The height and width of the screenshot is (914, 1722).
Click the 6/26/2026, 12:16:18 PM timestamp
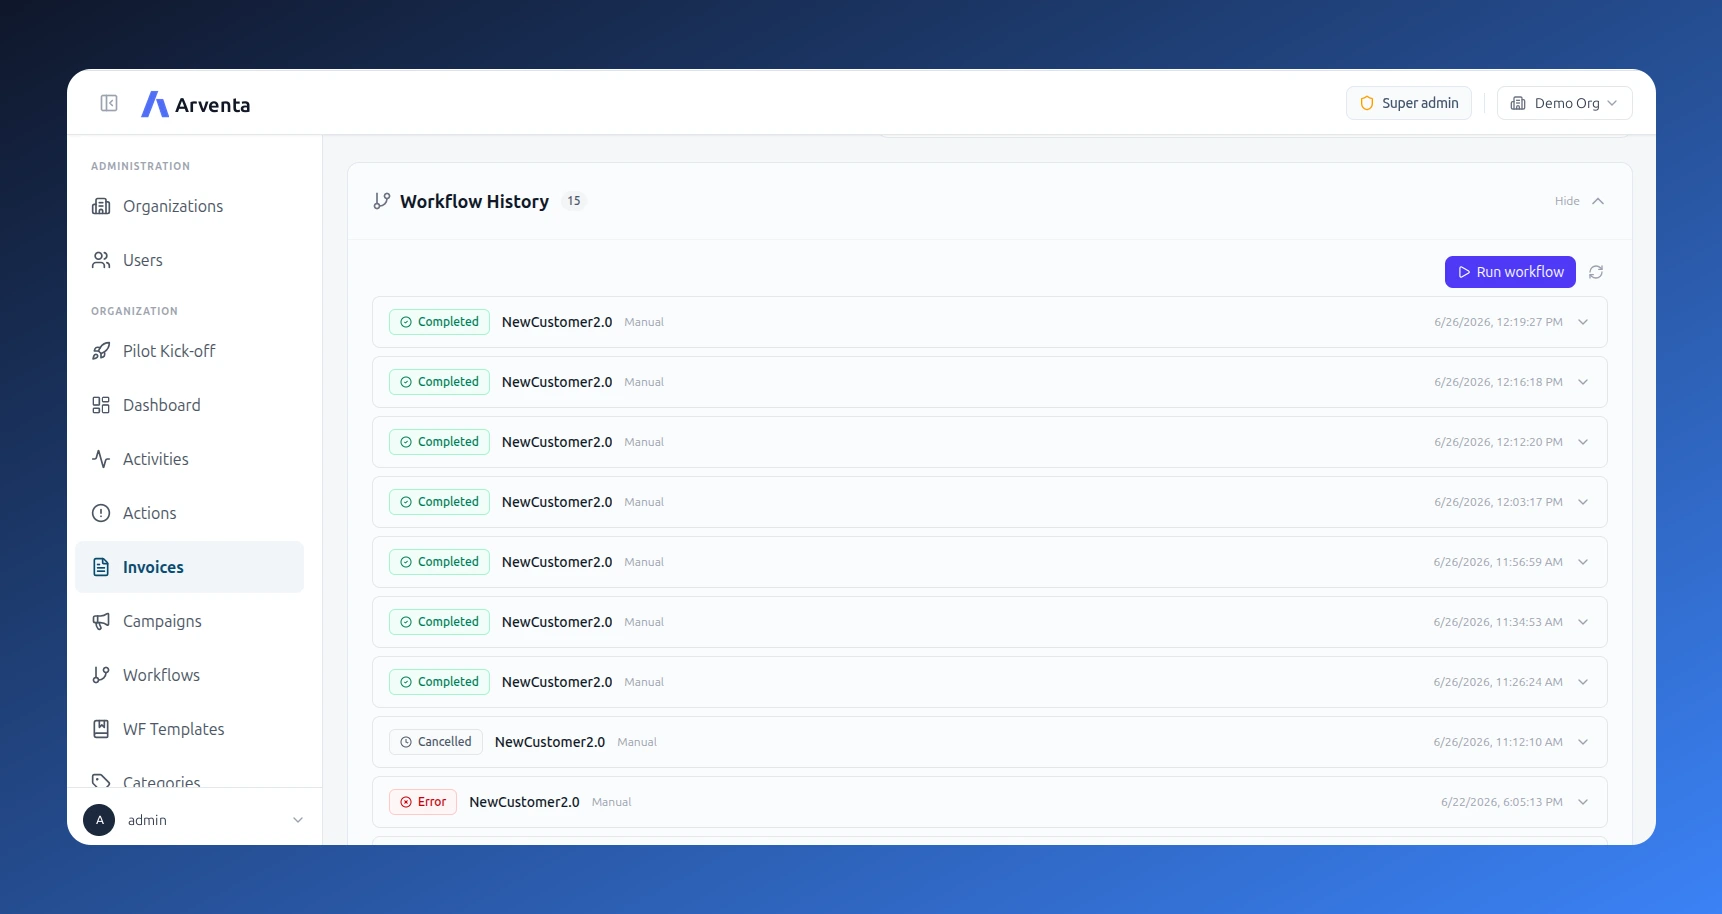(x=1498, y=382)
